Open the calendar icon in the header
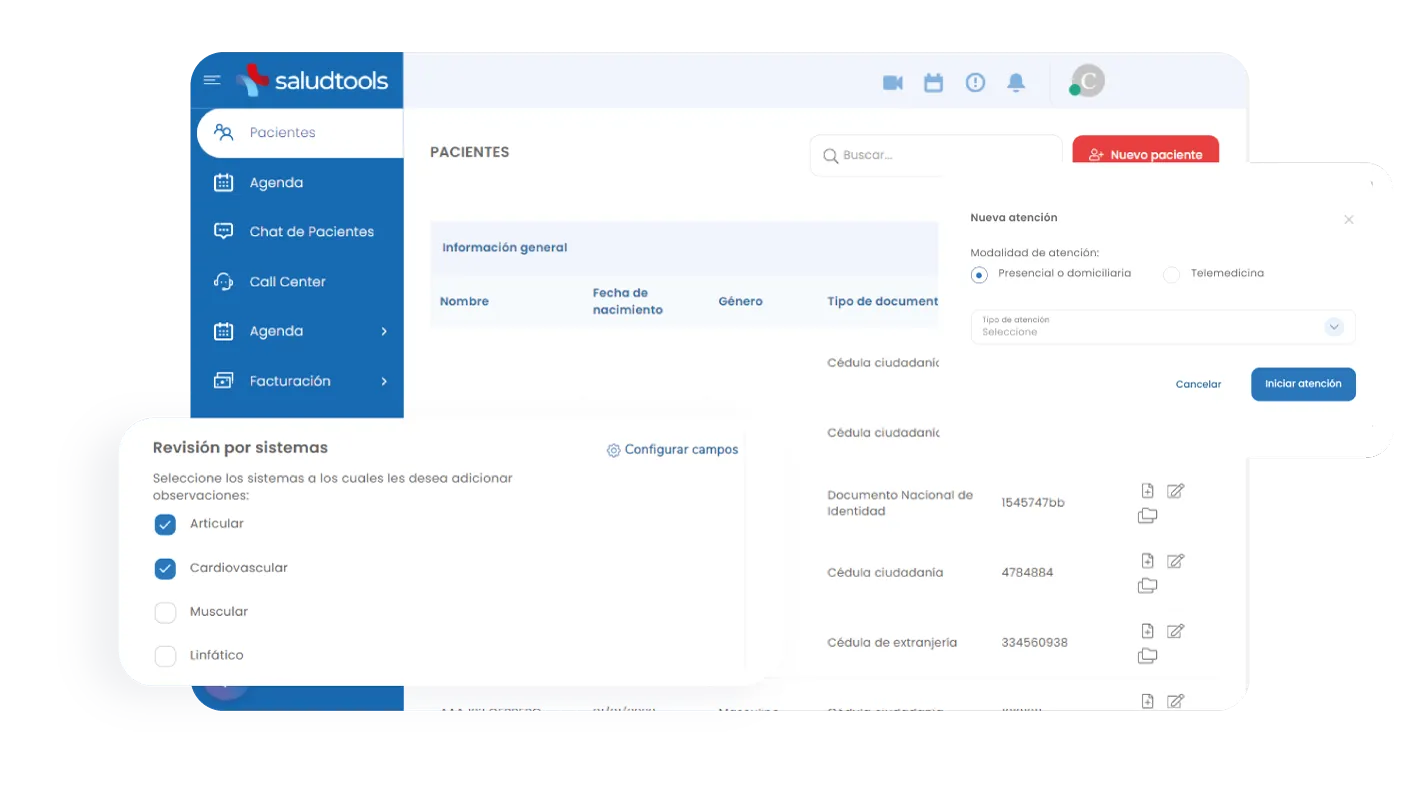Image resolution: width=1420 pixels, height=811 pixels. coord(933,83)
